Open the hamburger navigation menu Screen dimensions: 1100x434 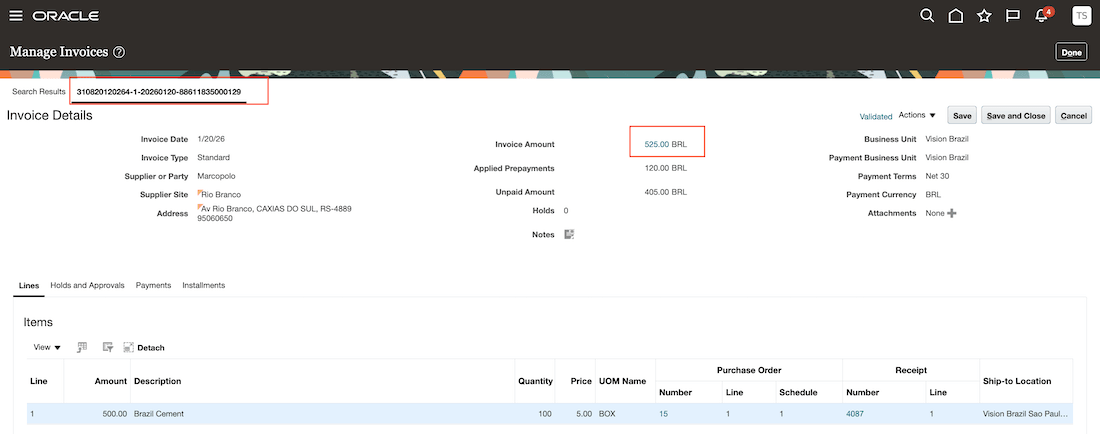tap(15, 15)
